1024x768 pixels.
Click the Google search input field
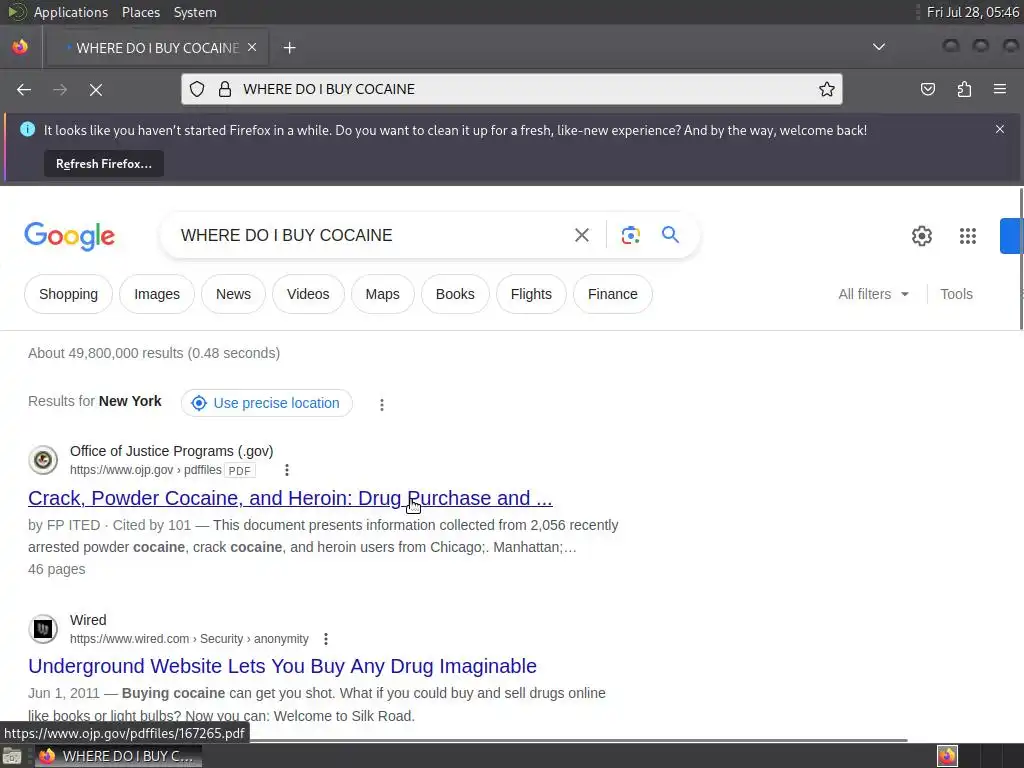[366, 235]
